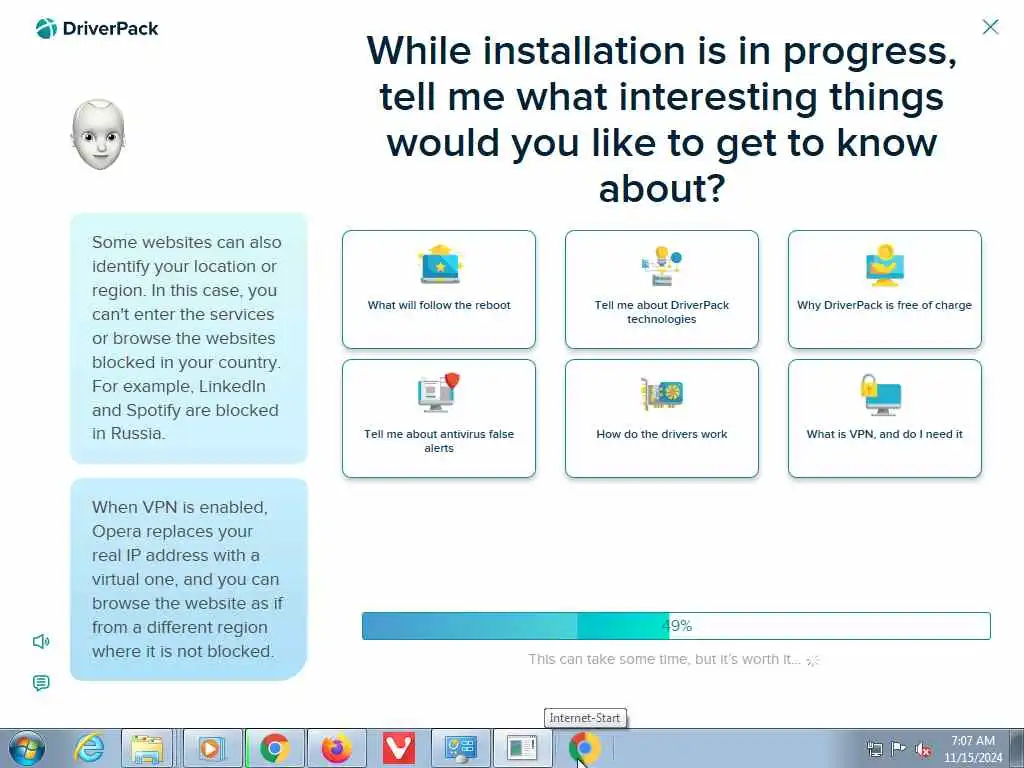
Task: Open Action Center flag tray icon
Action: click(899, 748)
